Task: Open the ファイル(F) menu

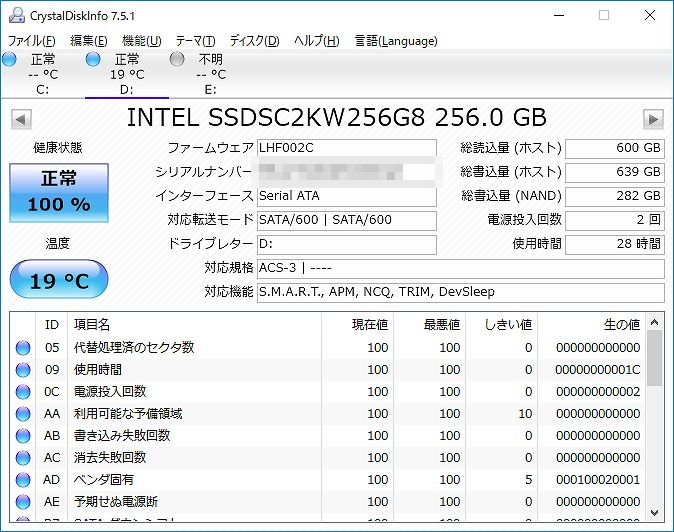Action: 32,41
